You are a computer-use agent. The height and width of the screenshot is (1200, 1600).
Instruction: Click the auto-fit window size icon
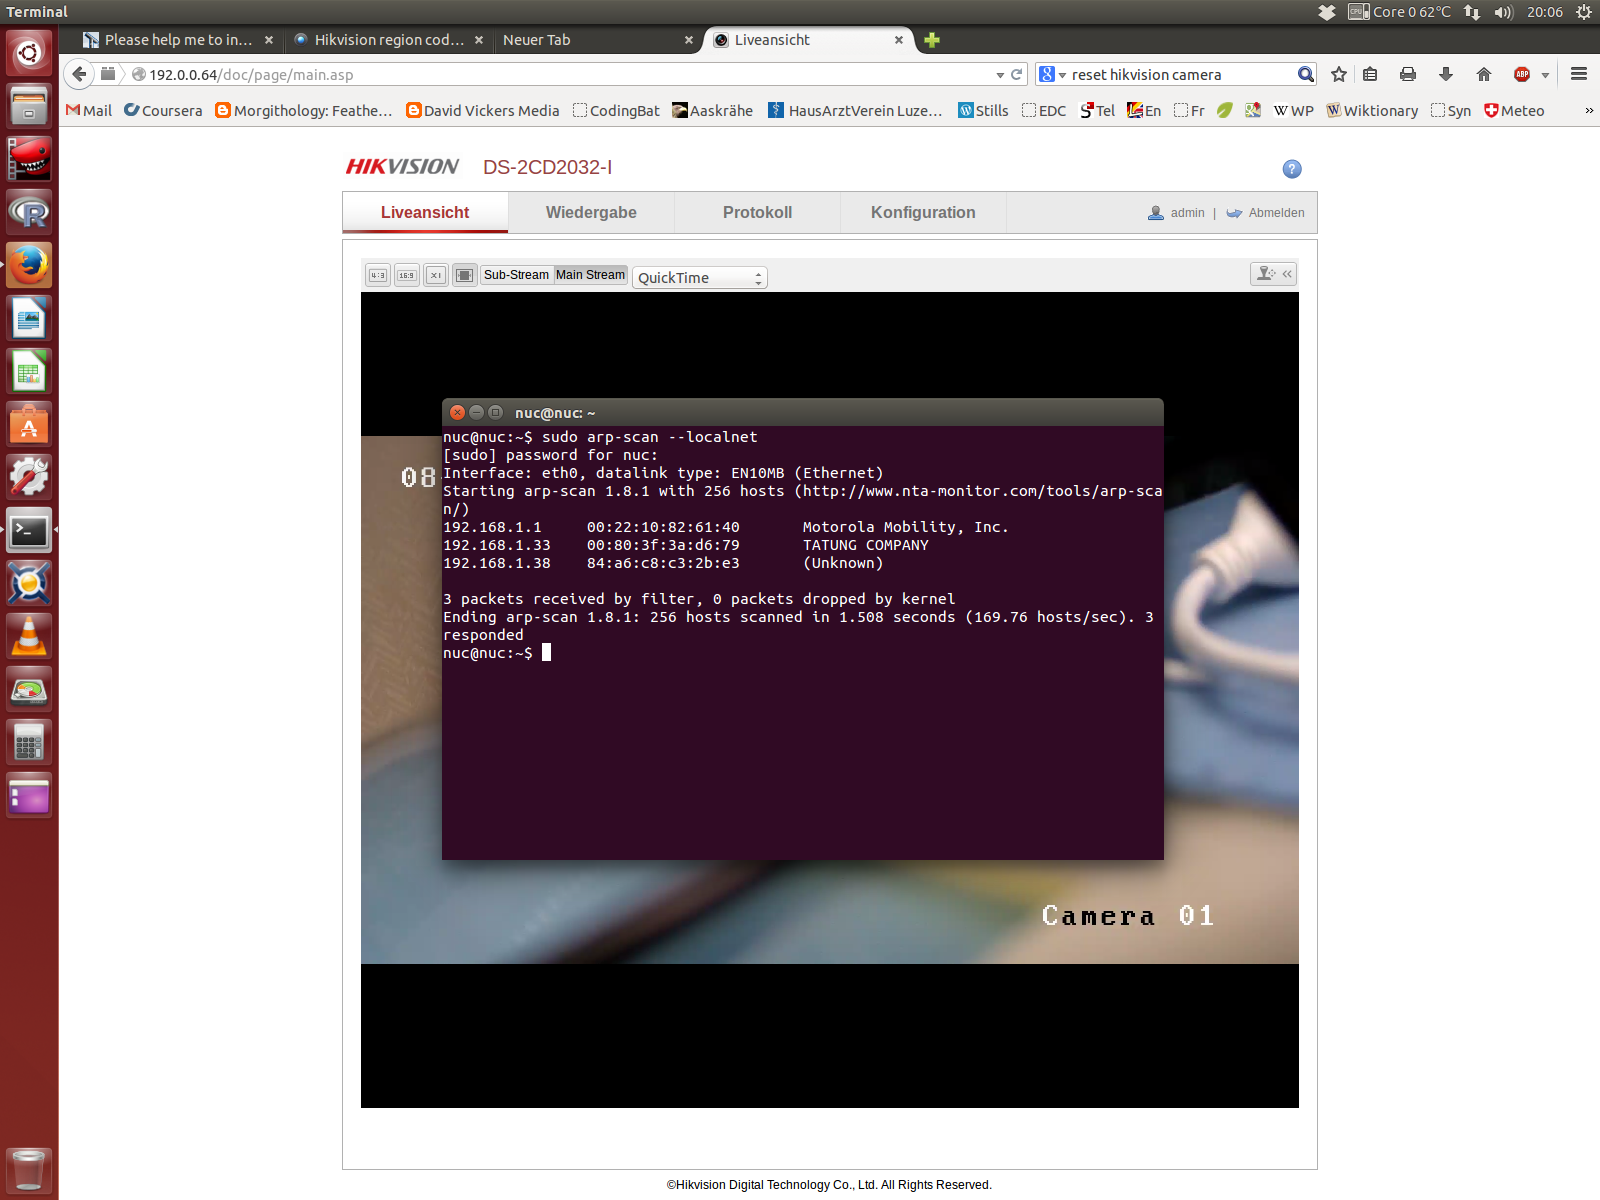point(464,275)
